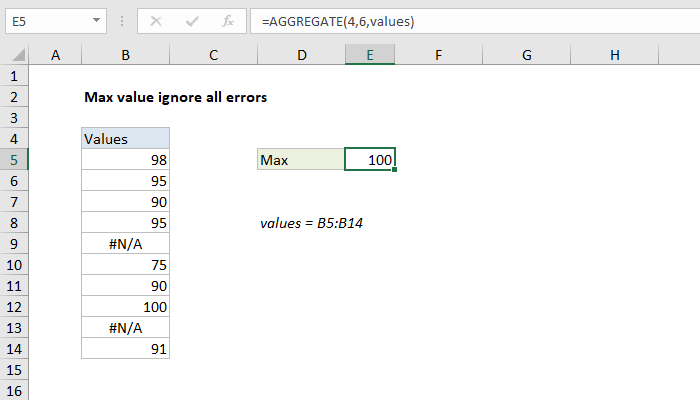The image size is (700, 400).
Task: Select row 6 header
Action: (14, 181)
